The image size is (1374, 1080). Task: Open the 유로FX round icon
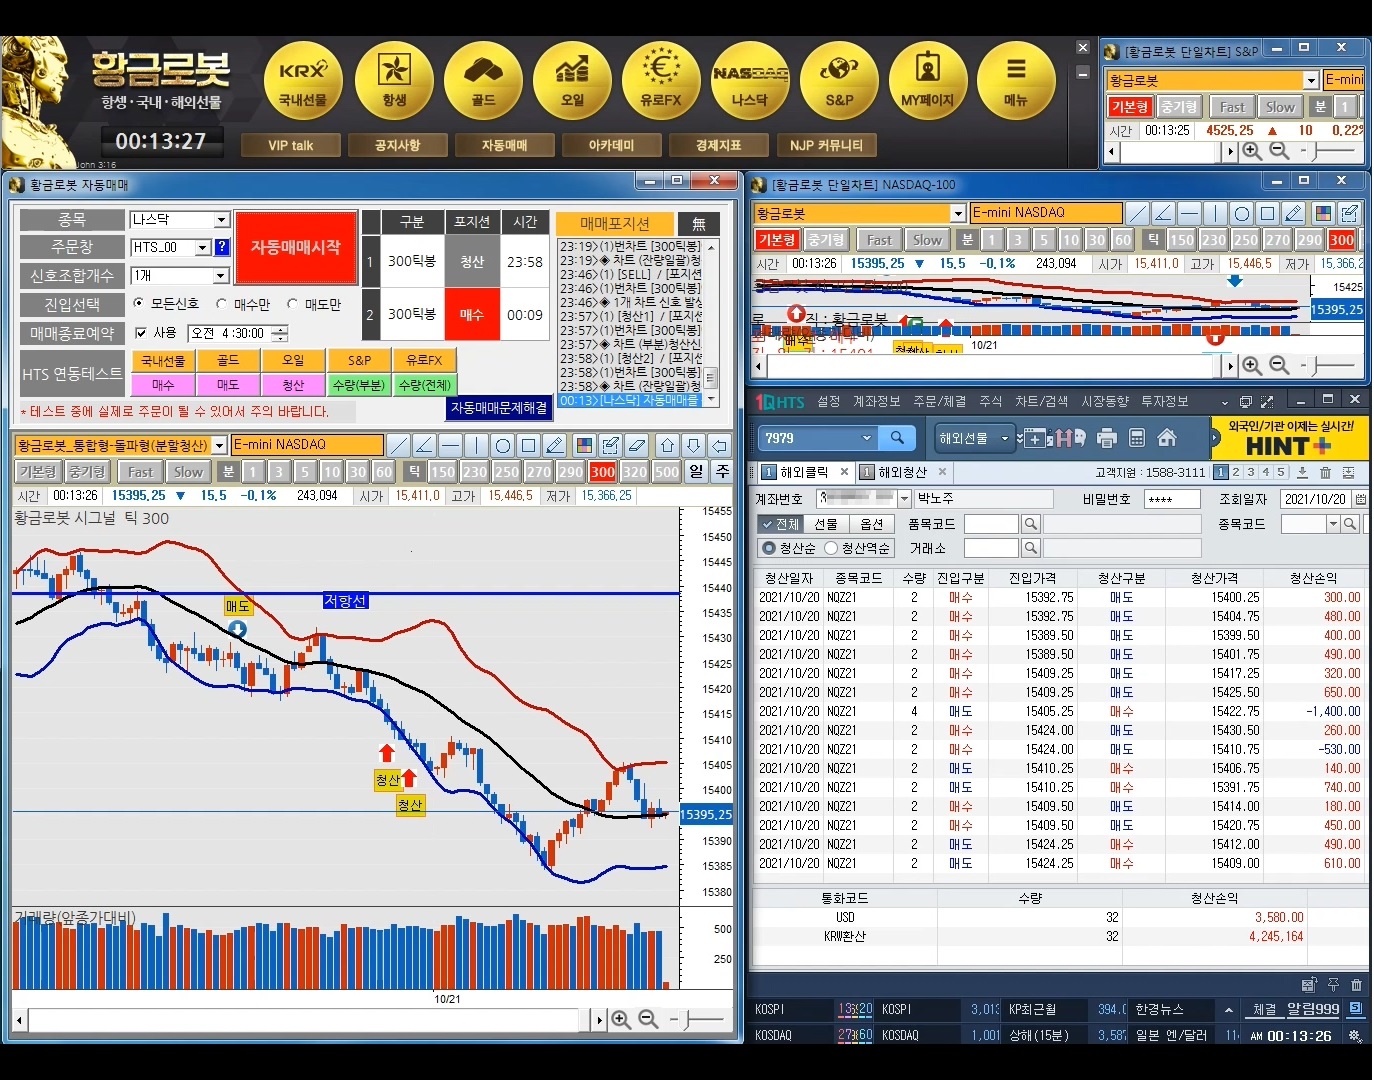(661, 81)
